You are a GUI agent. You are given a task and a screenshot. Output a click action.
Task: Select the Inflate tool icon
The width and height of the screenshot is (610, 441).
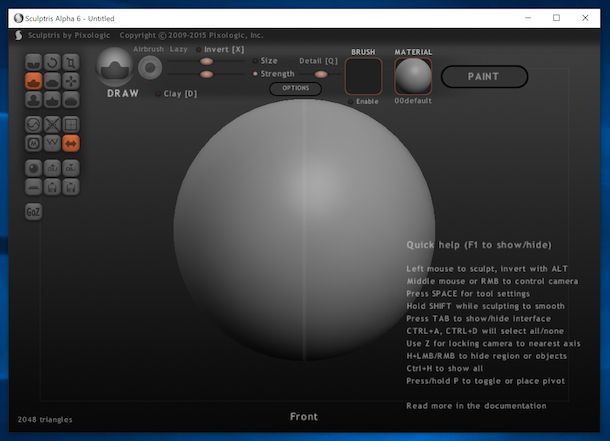point(33,100)
